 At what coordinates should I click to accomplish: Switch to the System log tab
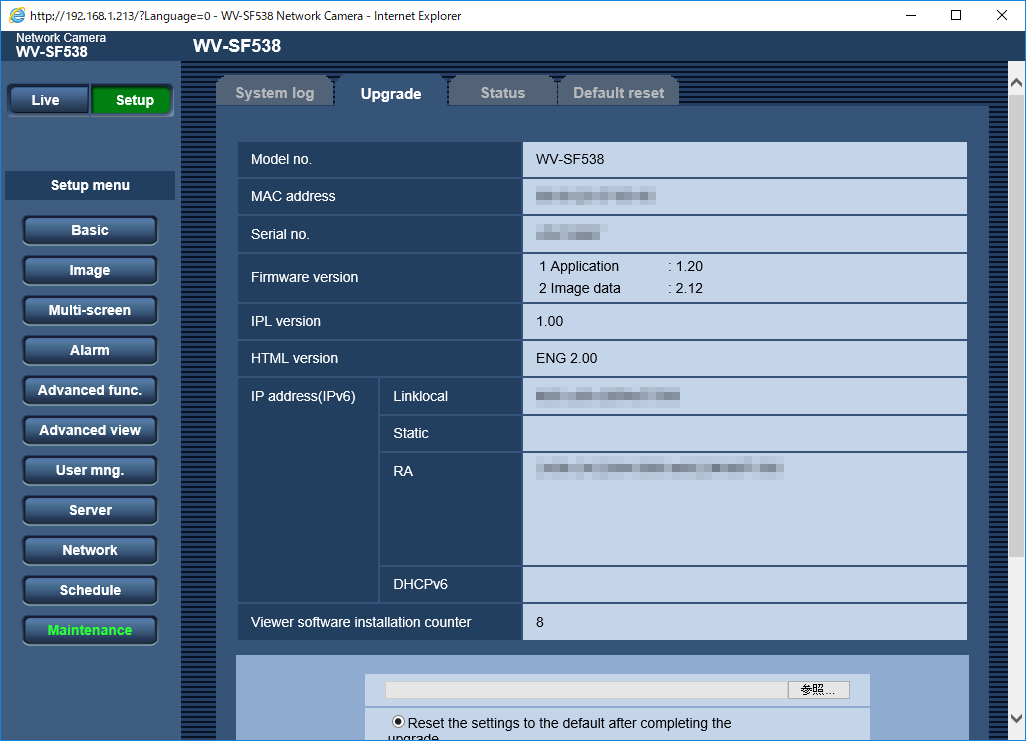tap(275, 92)
